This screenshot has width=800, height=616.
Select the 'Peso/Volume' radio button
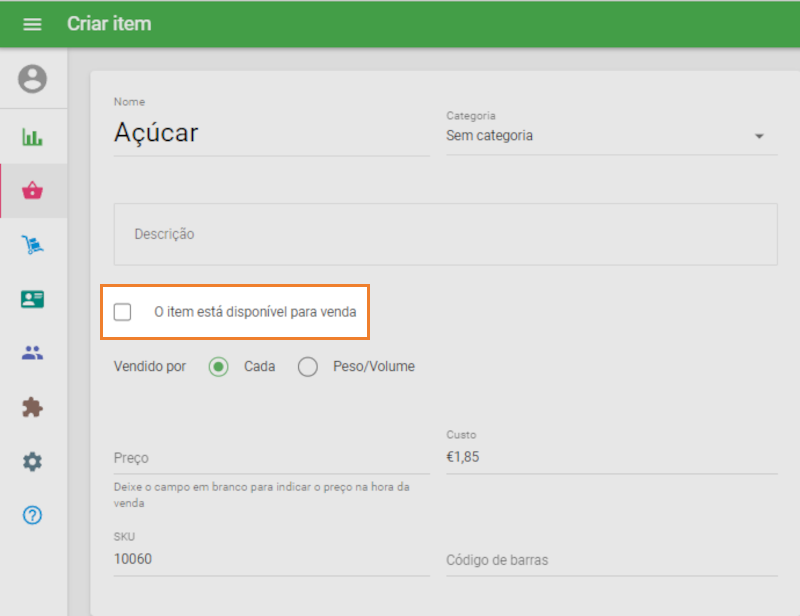pyautogui.click(x=308, y=367)
